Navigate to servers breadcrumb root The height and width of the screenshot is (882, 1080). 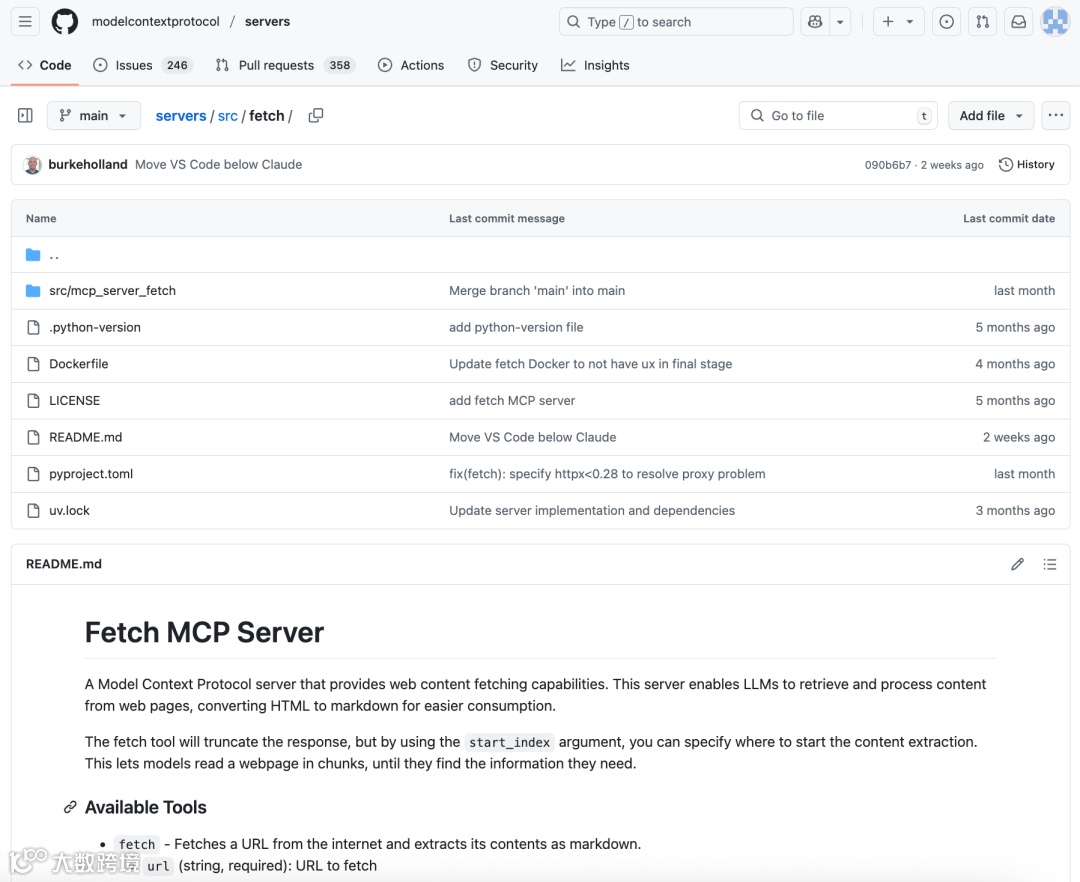(180, 116)
